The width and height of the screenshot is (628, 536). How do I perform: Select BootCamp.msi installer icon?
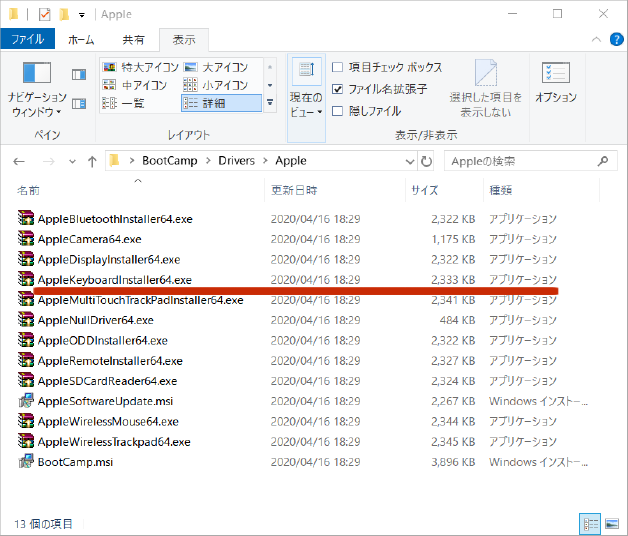(x=26, y=461)
